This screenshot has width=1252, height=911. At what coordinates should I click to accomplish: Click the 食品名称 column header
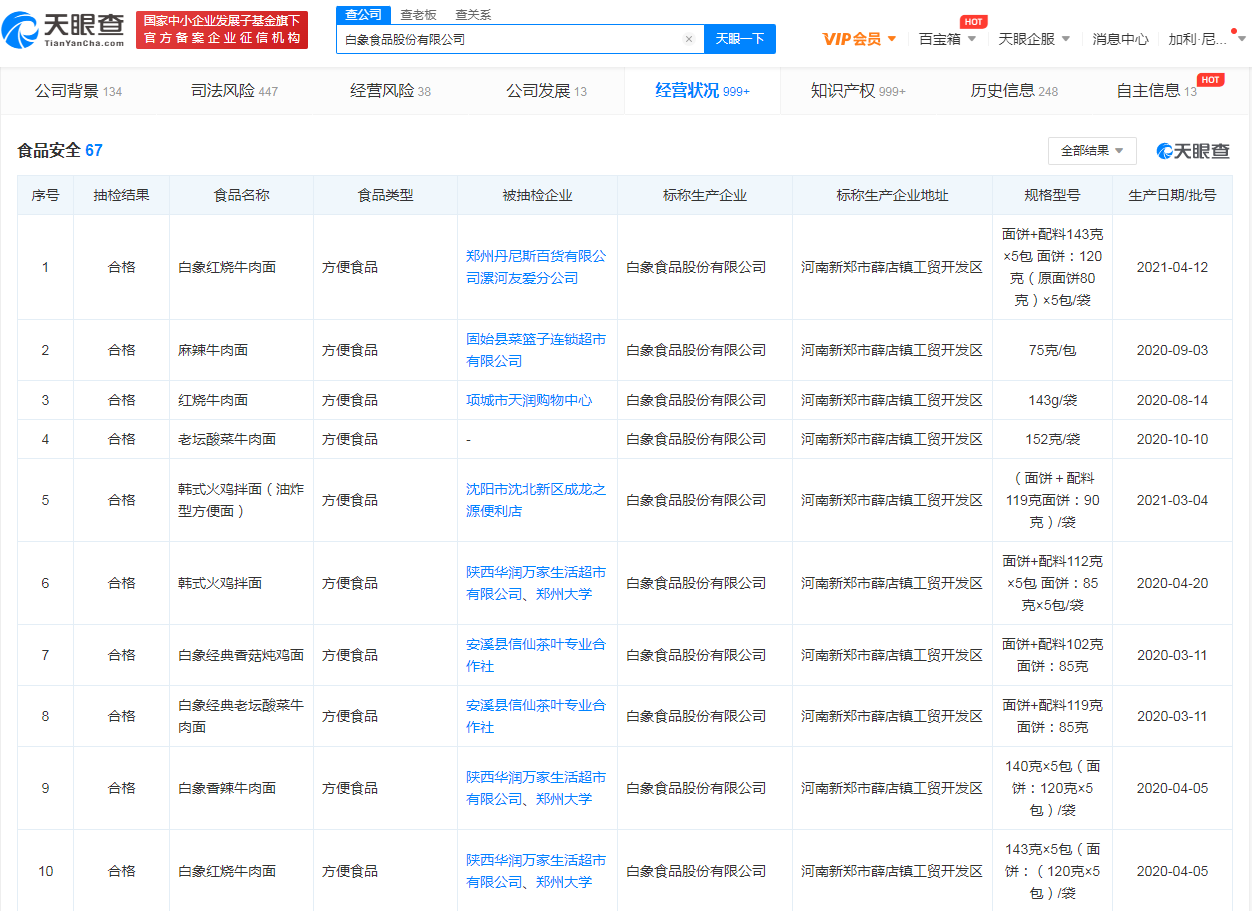(x=242, y=195)
